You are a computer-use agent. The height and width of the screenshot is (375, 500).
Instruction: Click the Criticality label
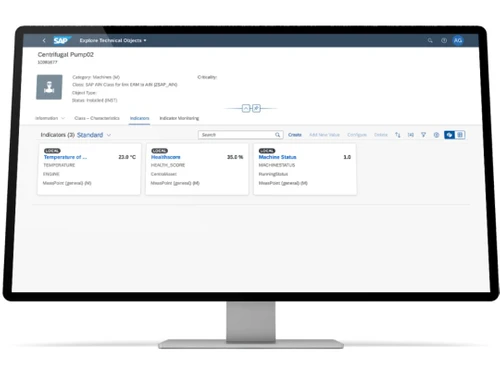click(x=207, y=77)
